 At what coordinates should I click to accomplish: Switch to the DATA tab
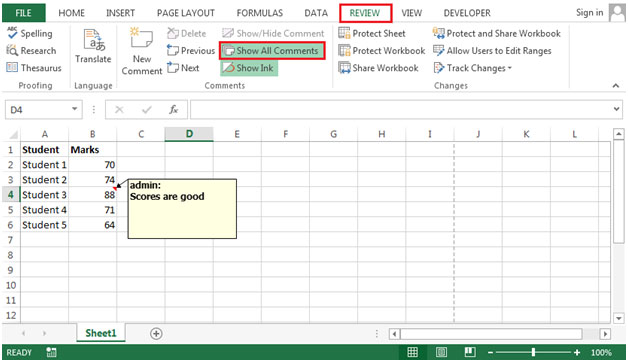pos(316,13)
